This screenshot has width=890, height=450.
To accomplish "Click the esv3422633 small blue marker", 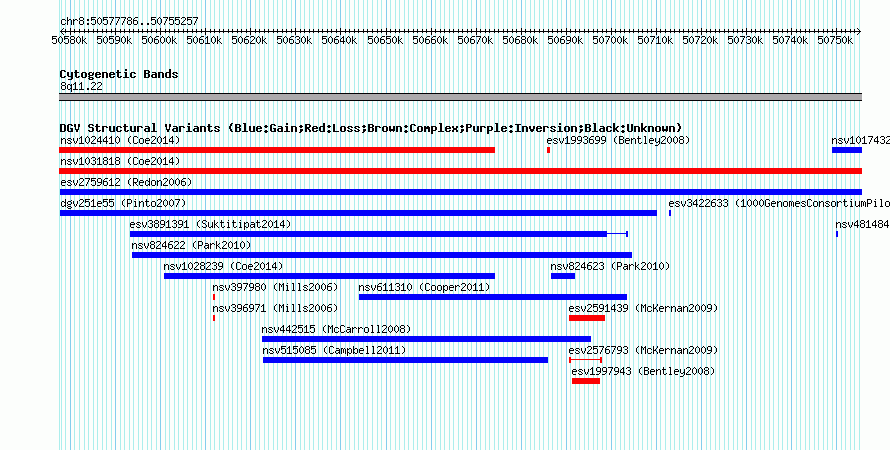I will [x=670, y=213].
